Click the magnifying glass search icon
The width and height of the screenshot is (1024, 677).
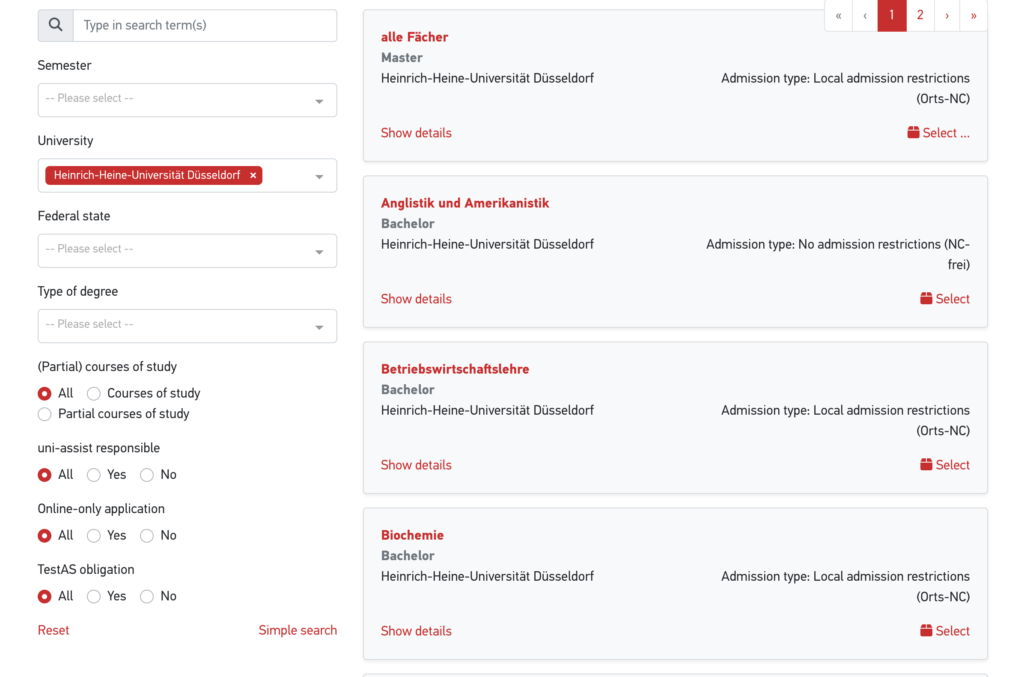55,25
